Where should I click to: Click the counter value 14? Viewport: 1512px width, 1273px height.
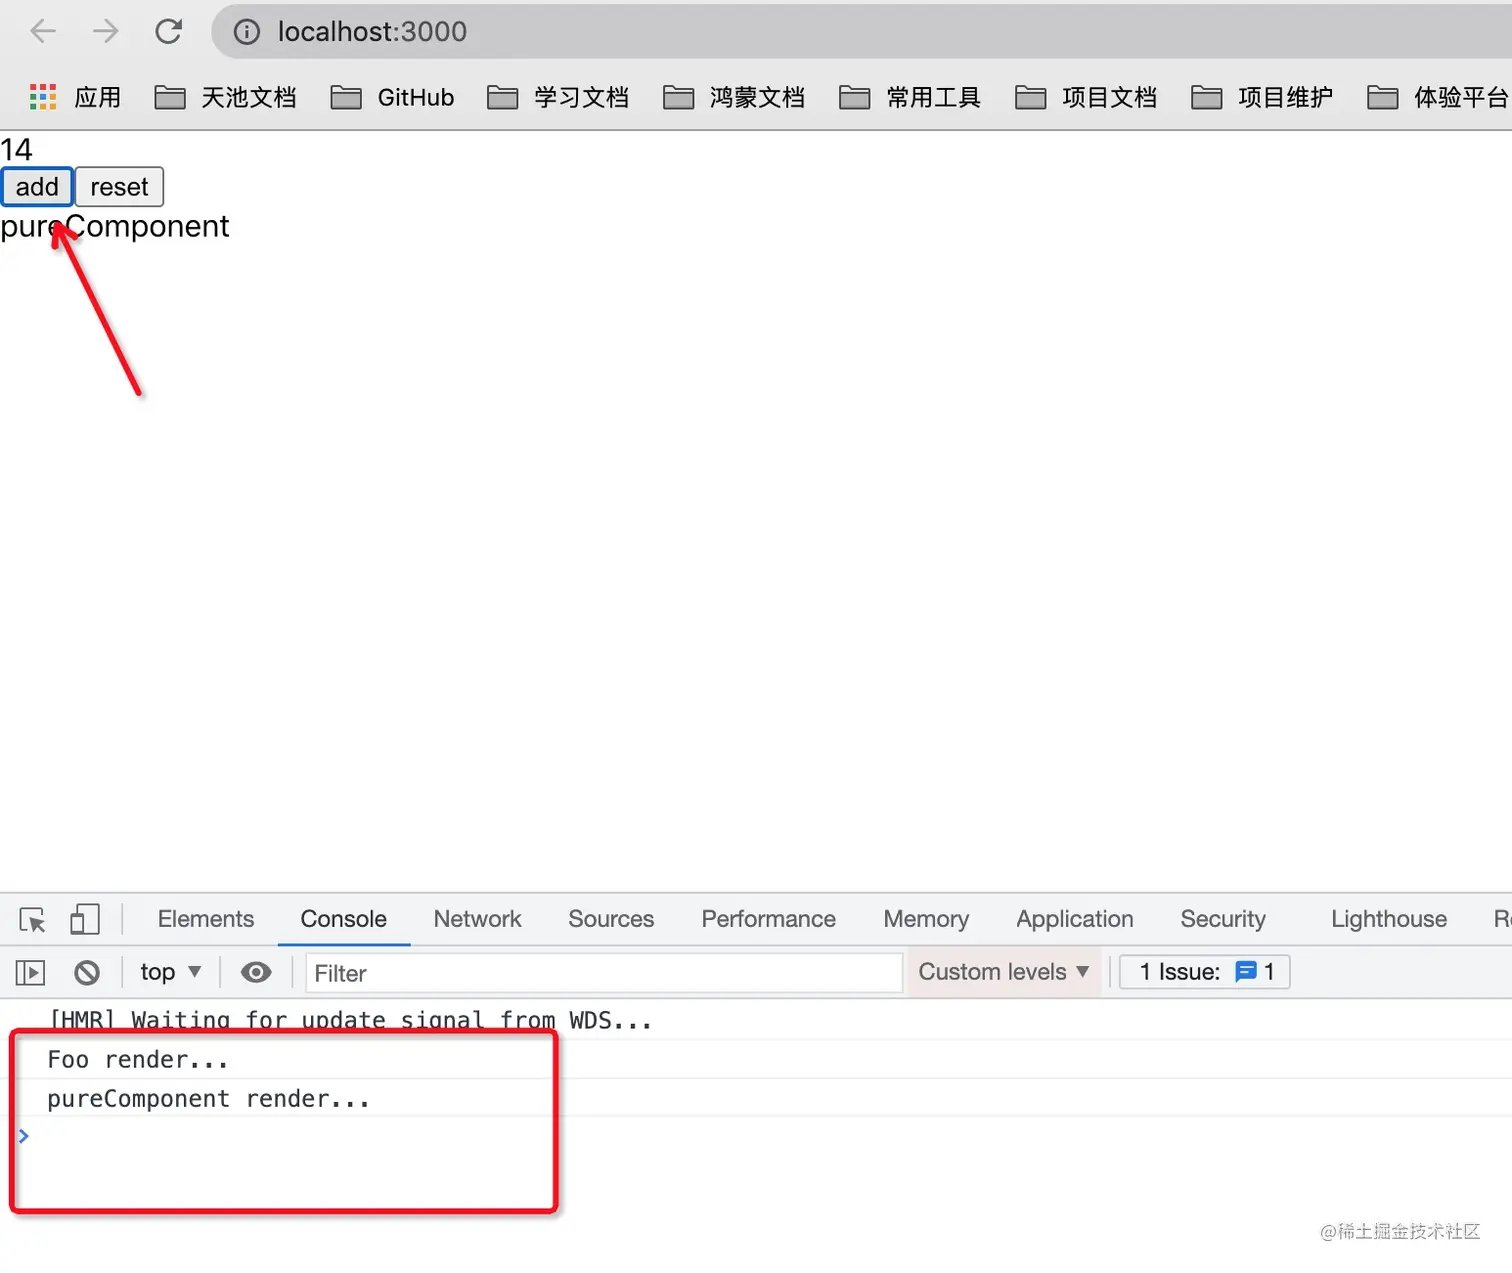click(16, 150)
